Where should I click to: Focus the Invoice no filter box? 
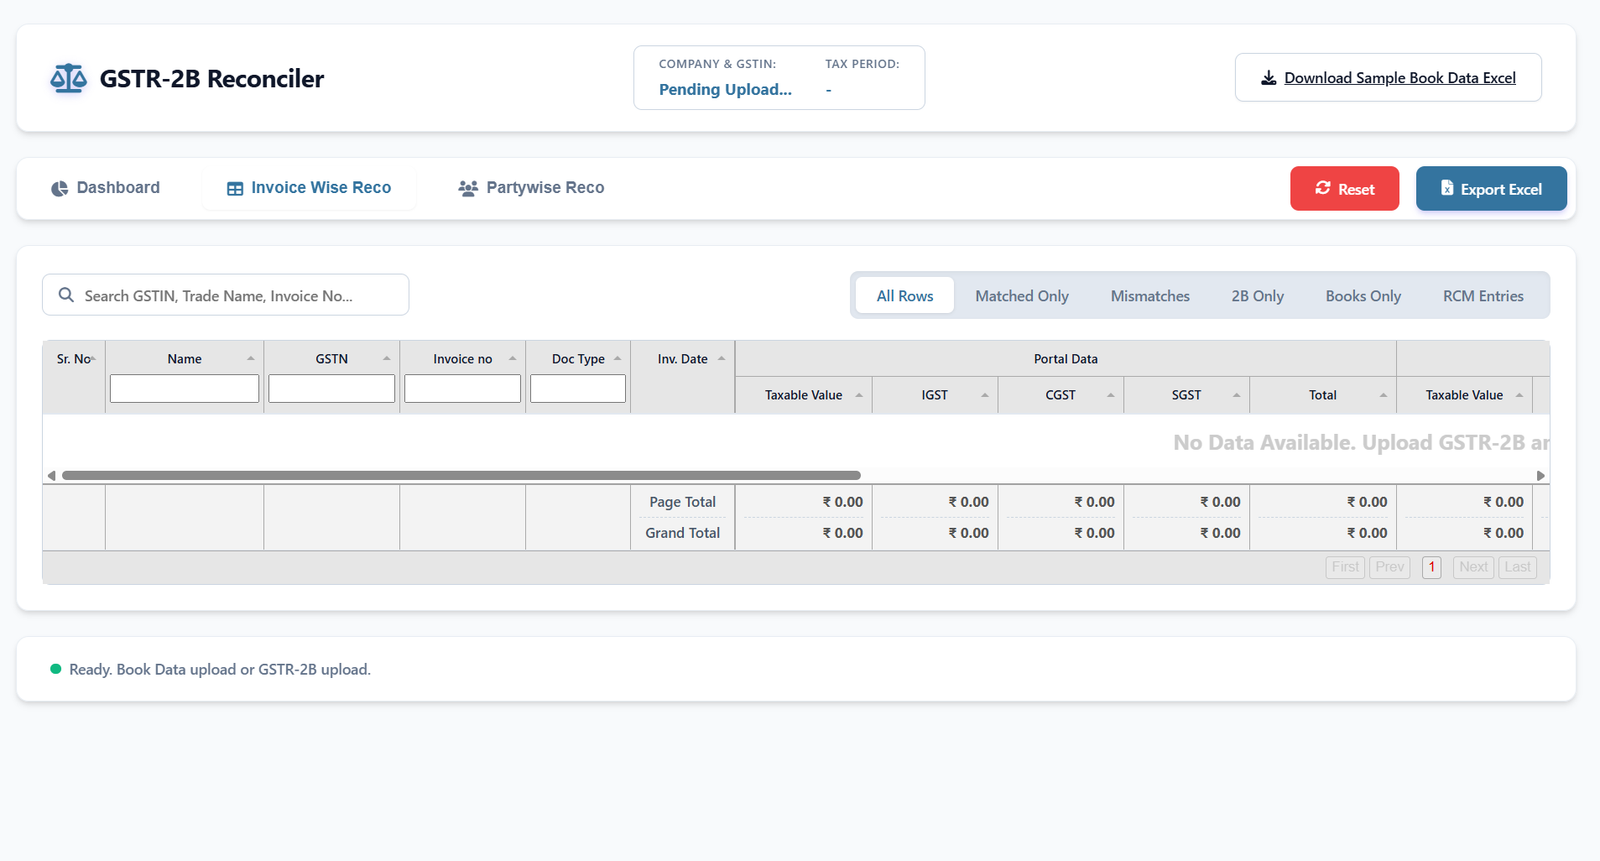click(463, 389)
